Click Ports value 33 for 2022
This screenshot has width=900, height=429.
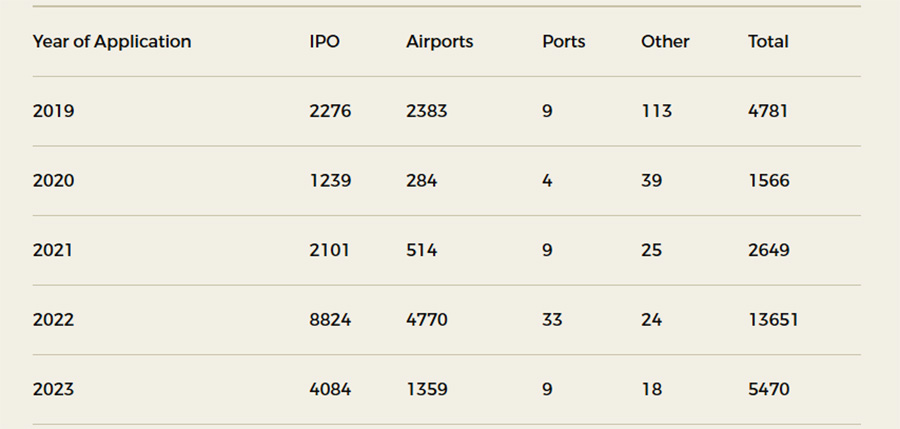(x=552, y=320)
